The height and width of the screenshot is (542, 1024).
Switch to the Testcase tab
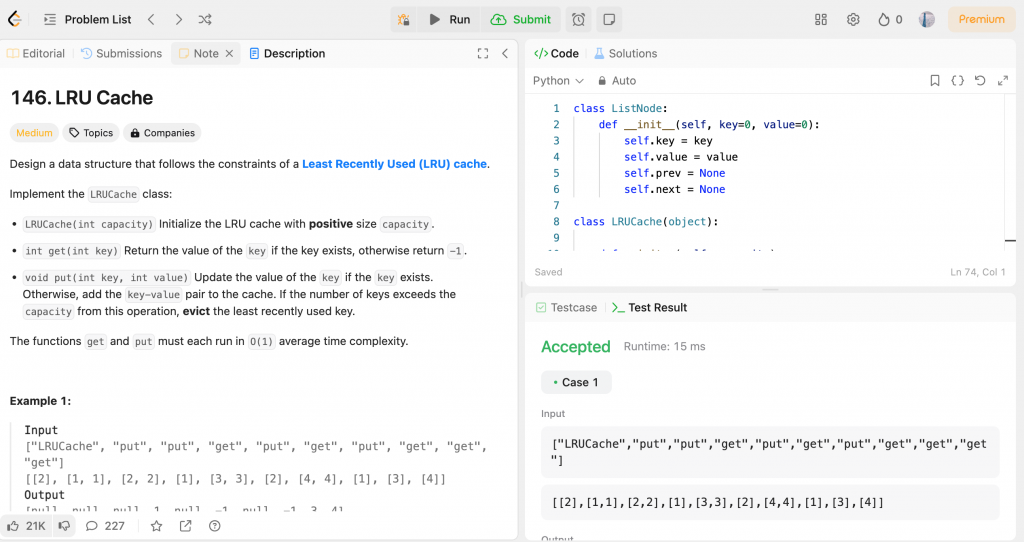pos(566,308)
